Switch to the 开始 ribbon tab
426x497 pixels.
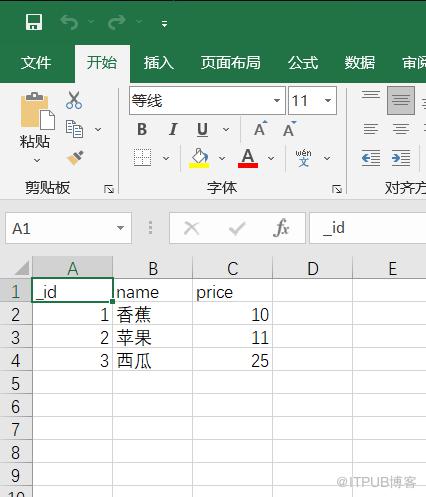coord(102,63)
